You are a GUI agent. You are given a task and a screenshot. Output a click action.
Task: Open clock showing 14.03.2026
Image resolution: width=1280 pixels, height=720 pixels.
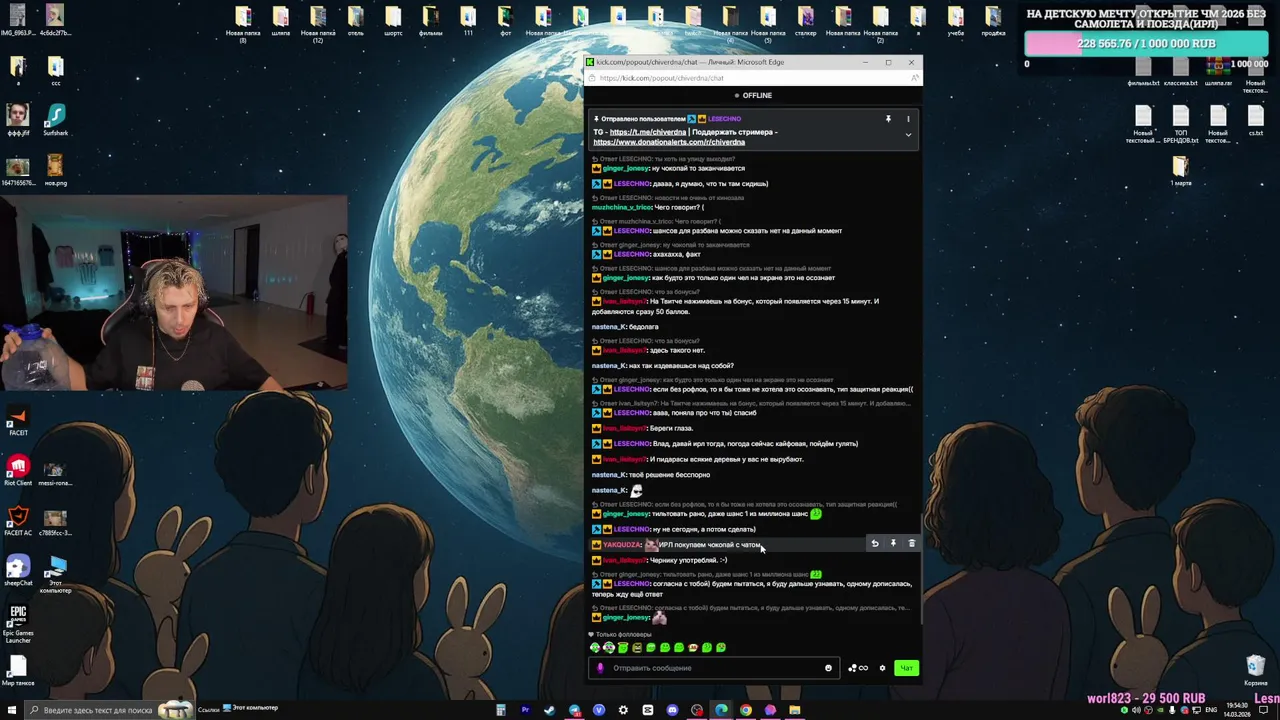[x=1236, y=710]
